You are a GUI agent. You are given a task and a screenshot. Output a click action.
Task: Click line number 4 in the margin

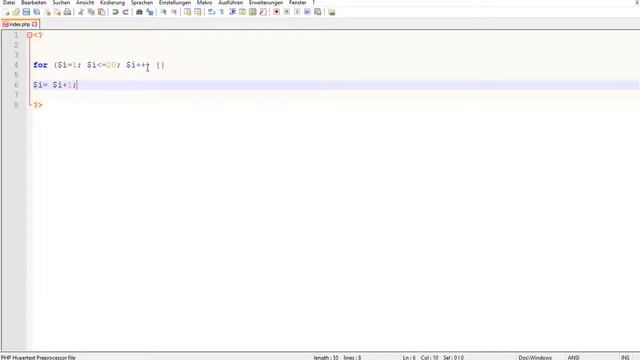pos(16,65)
